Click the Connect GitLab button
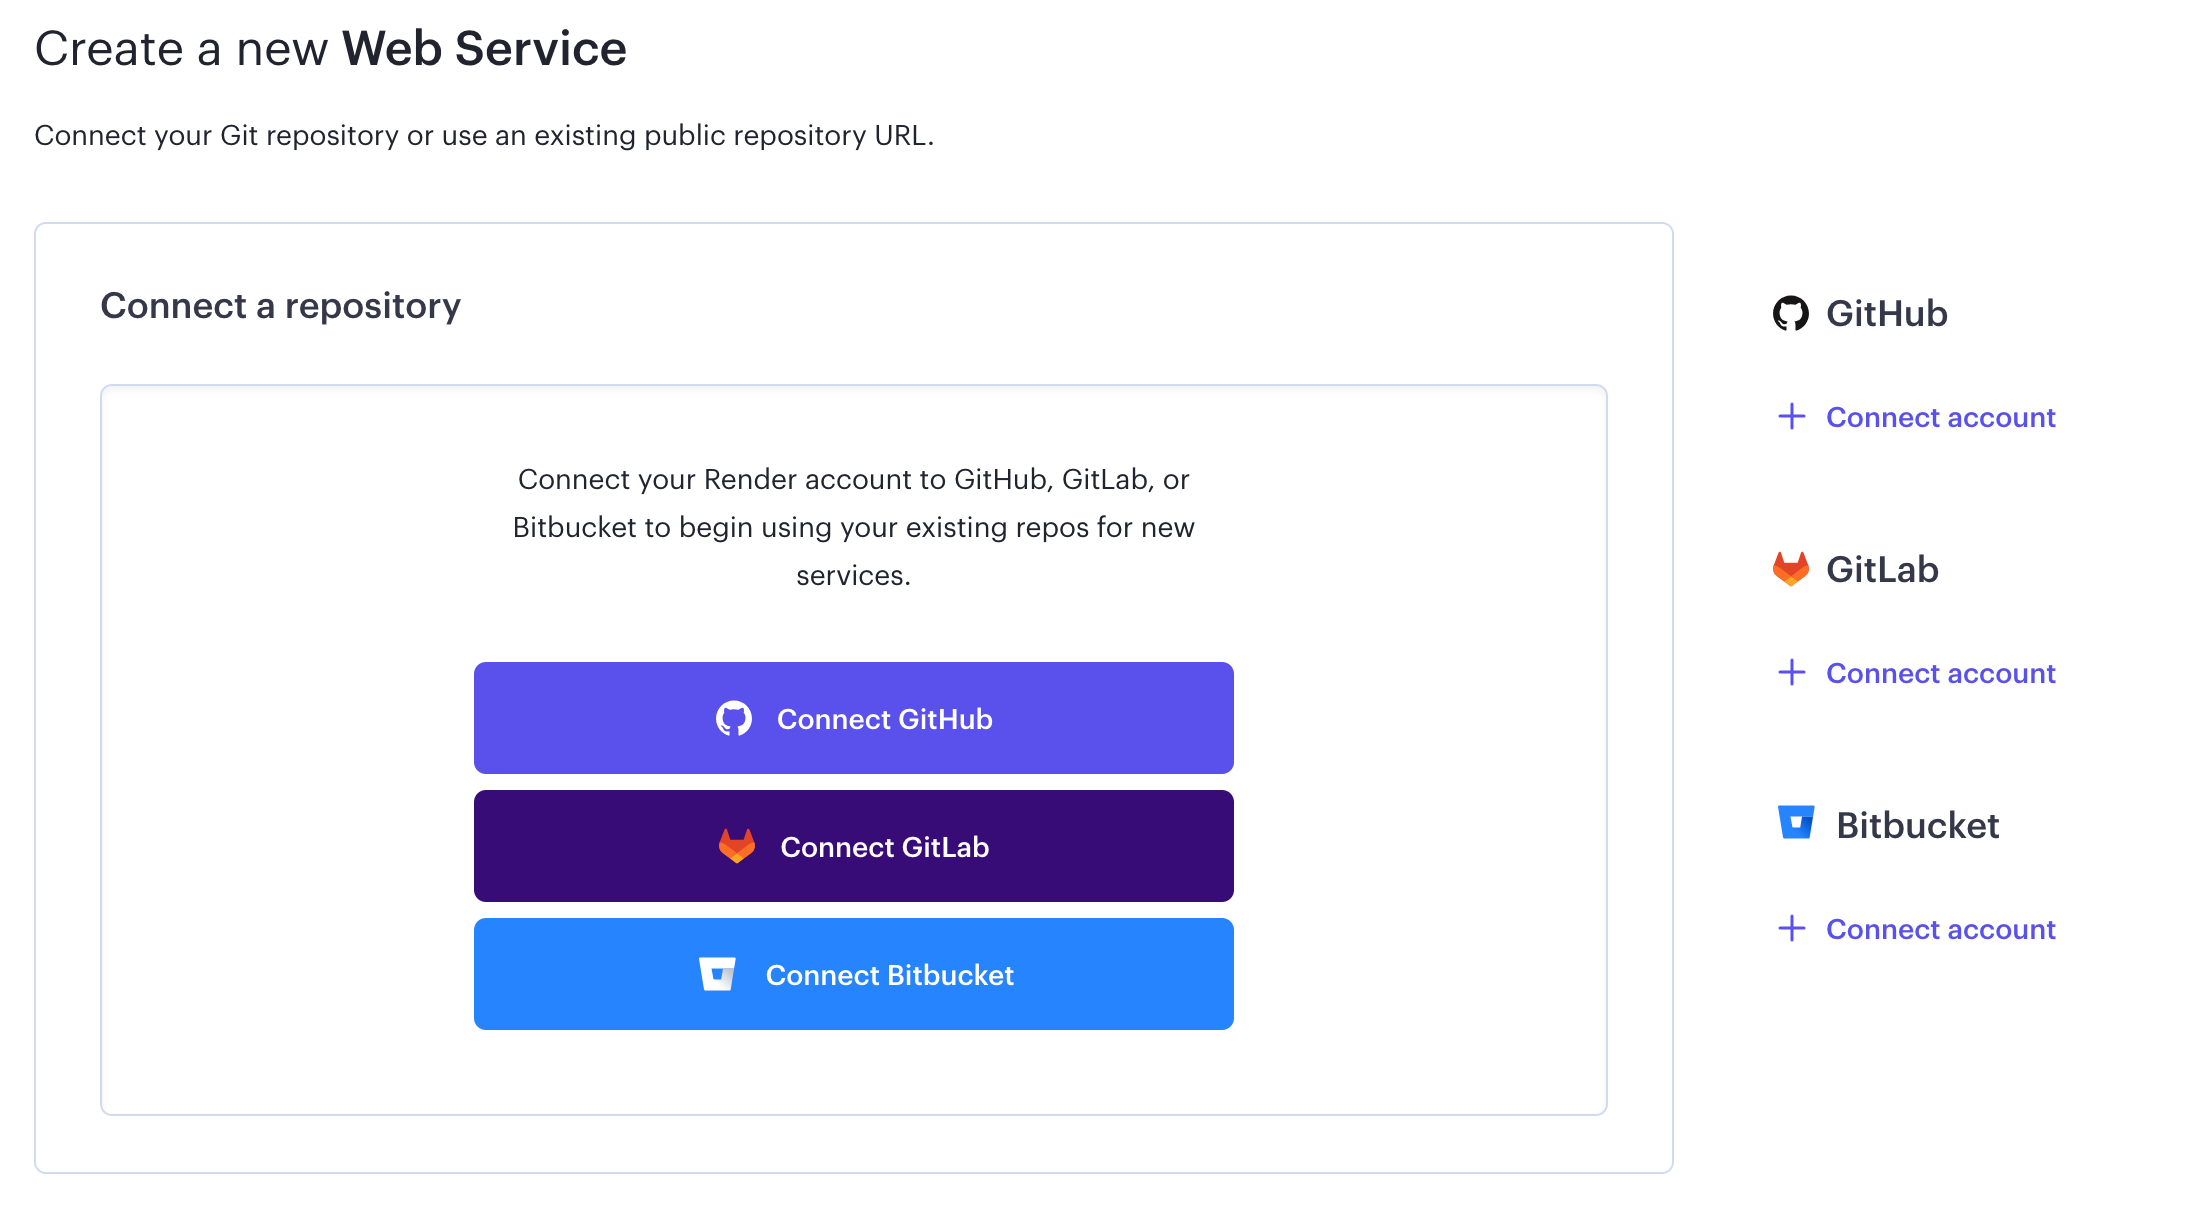 point(853,846)
